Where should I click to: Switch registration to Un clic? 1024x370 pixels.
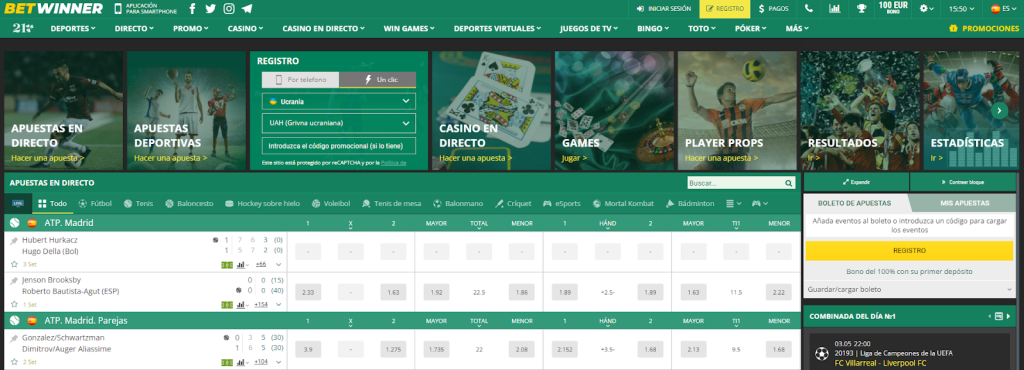pyautogui.click(x=377, y=80)
